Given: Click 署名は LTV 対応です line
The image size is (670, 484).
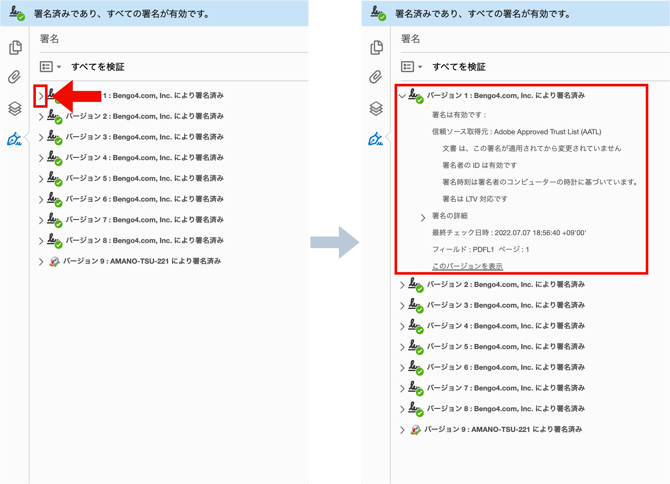Looking at the screenshot, I should pyautogui.click(x=475, y=199).
